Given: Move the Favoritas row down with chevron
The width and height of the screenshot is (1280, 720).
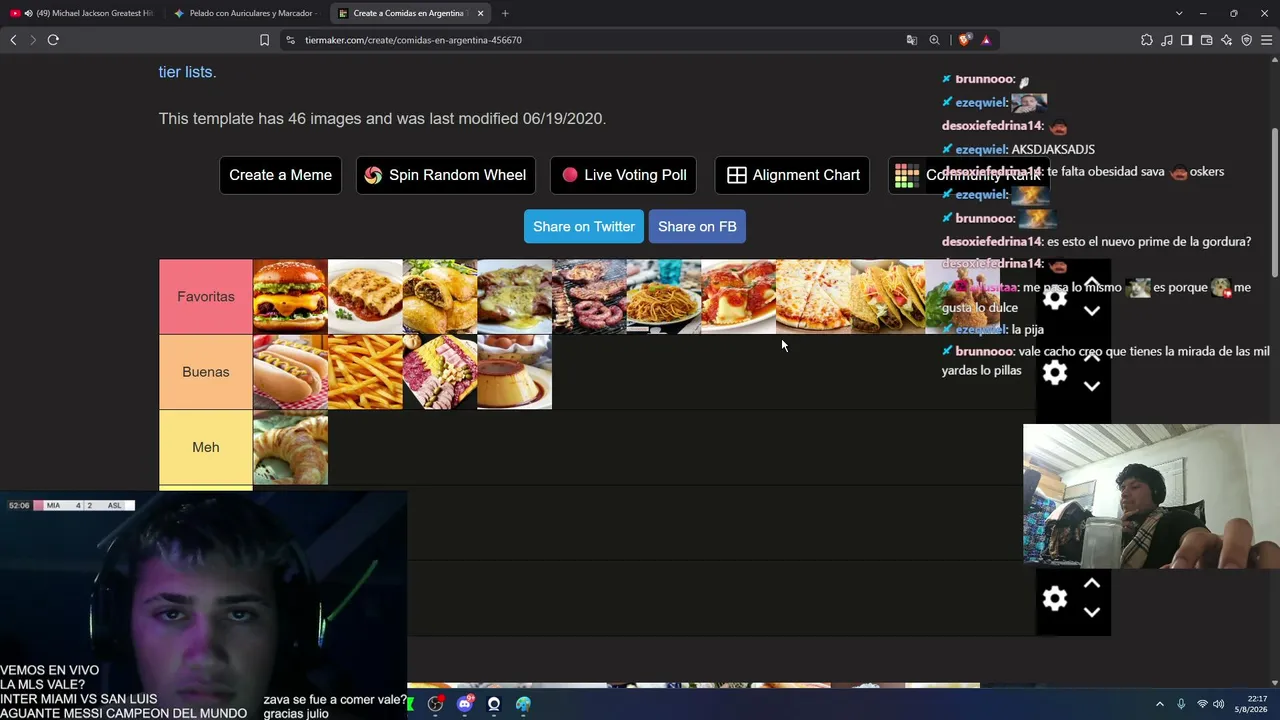Looking at the screenshot, I should (1092, 311).
